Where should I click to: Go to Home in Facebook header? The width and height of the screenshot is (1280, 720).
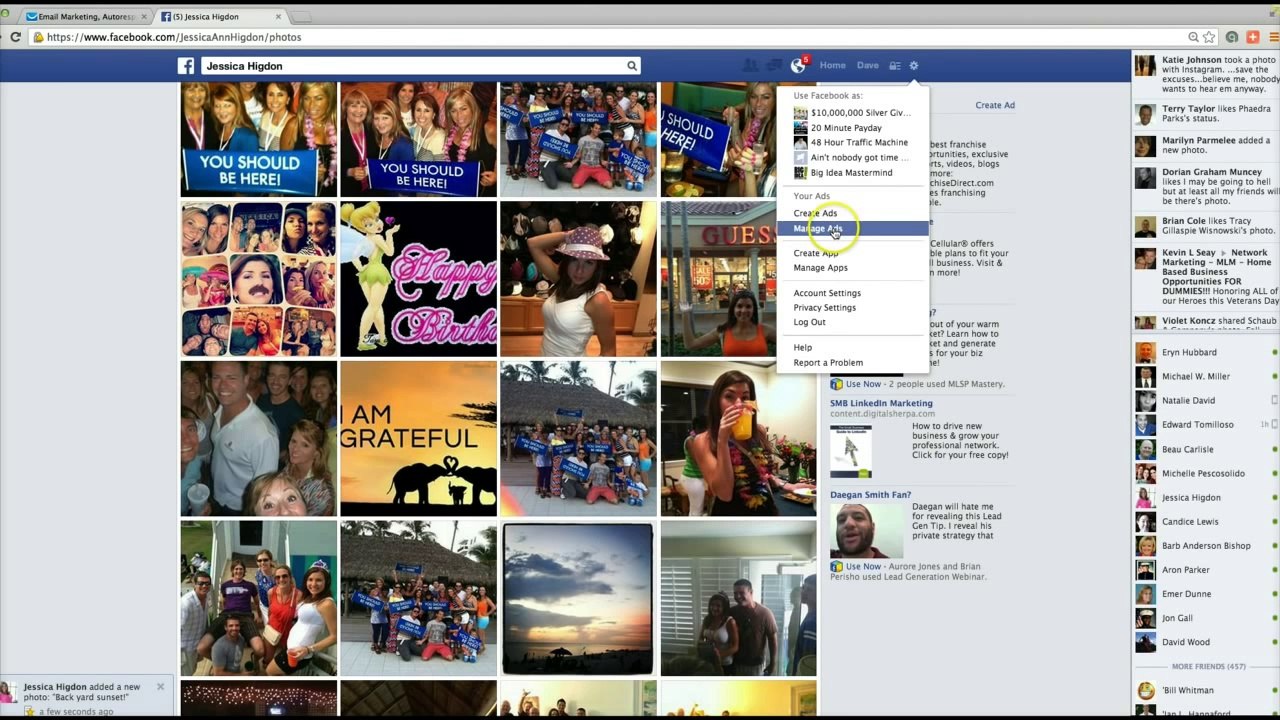[832, 66]
